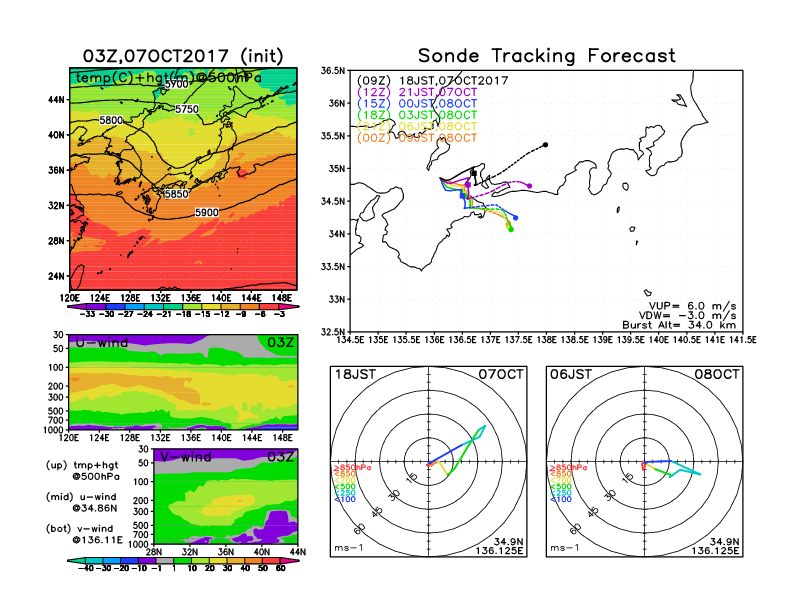Click the '-33' temperature colorbar label

87,314
